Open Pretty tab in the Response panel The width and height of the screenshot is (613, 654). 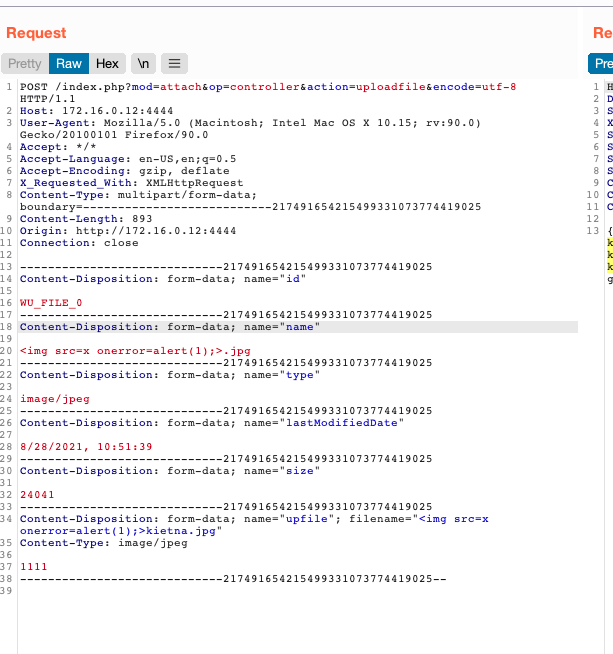tap(601, 63)
